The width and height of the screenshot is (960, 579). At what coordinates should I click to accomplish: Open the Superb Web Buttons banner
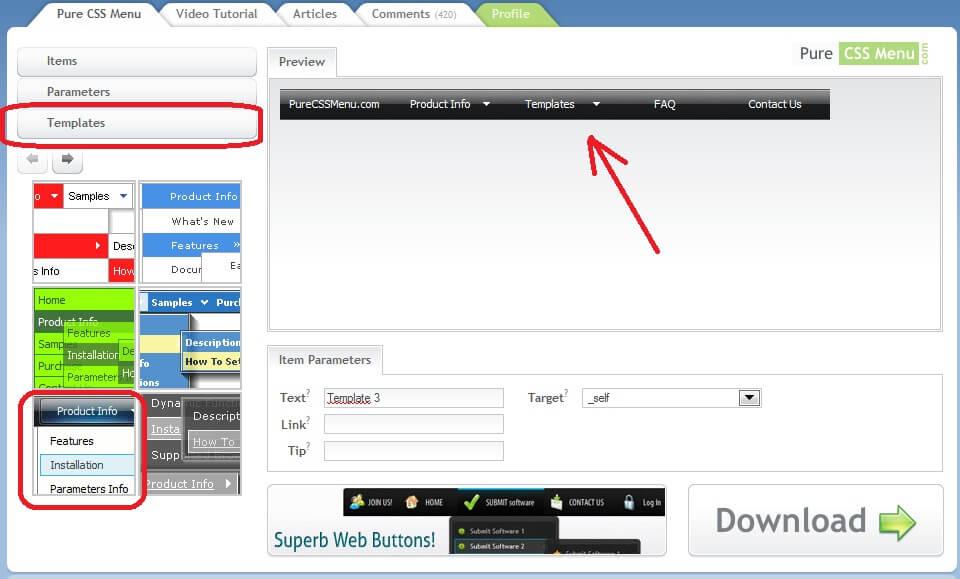[x=467, y=520]
